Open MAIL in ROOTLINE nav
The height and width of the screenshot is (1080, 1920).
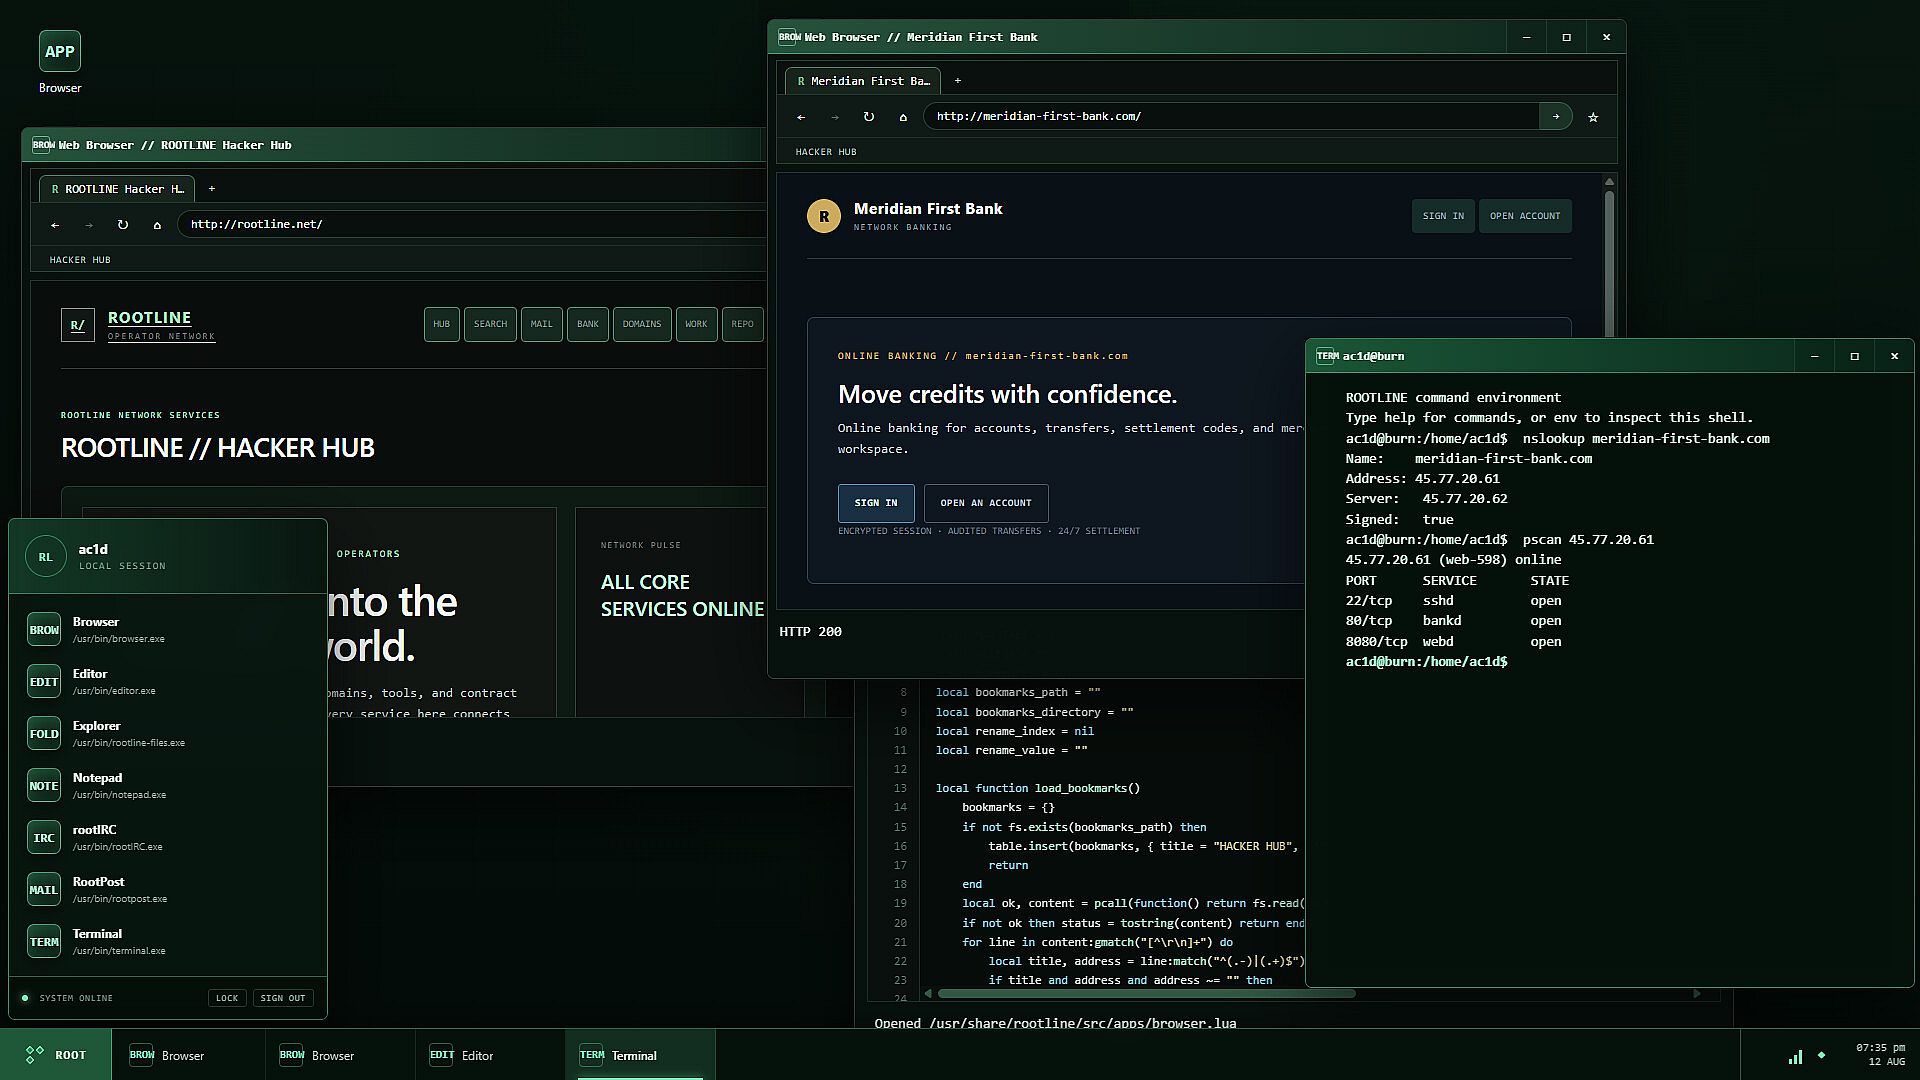pos(541,324)
